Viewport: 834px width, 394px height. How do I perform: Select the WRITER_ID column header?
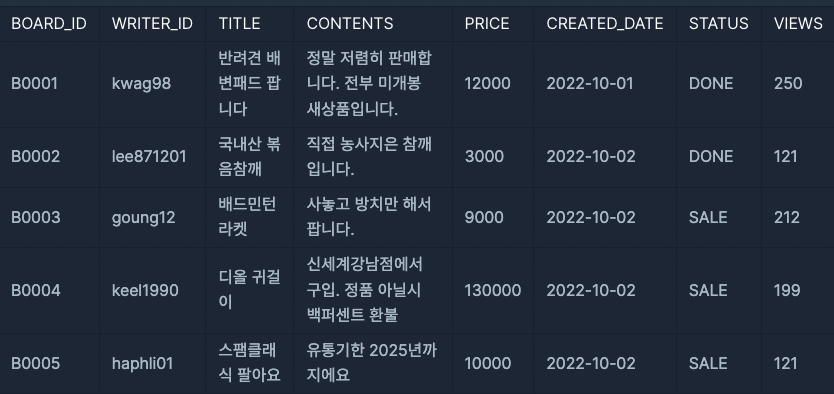point(152,23)
